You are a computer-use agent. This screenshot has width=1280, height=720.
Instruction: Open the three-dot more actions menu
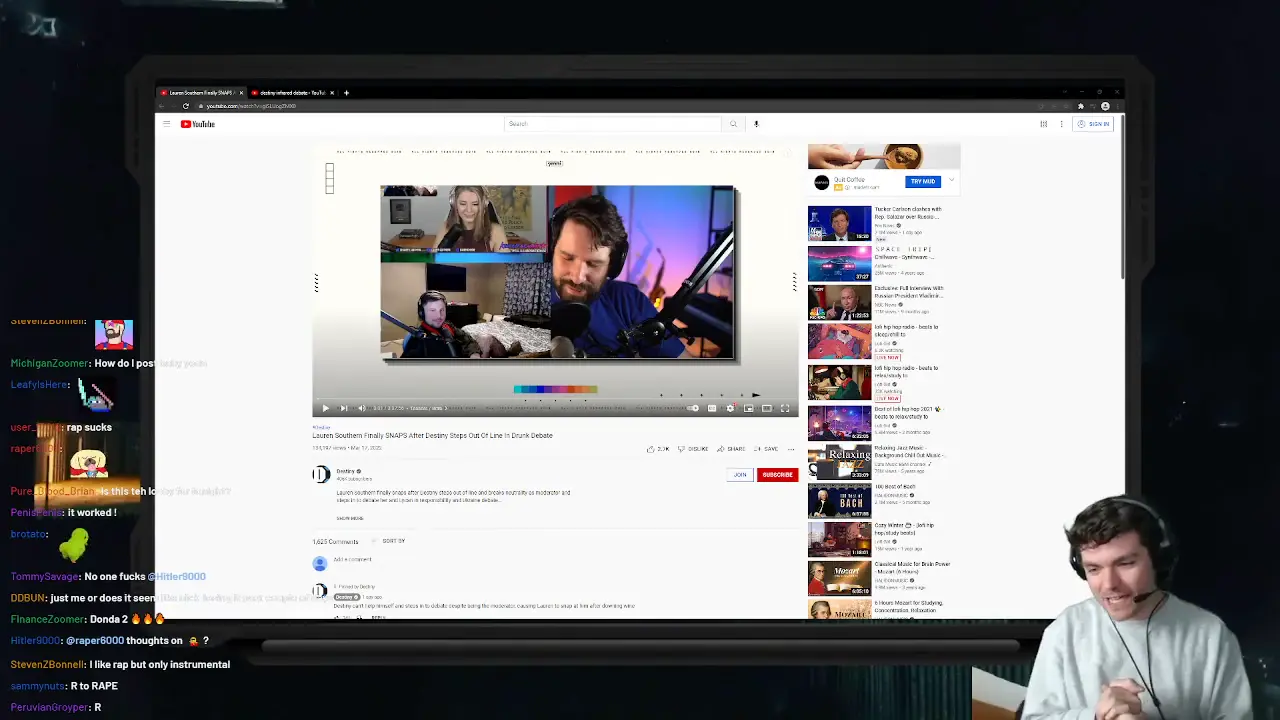pyautogui.click(x=791, y=449)
